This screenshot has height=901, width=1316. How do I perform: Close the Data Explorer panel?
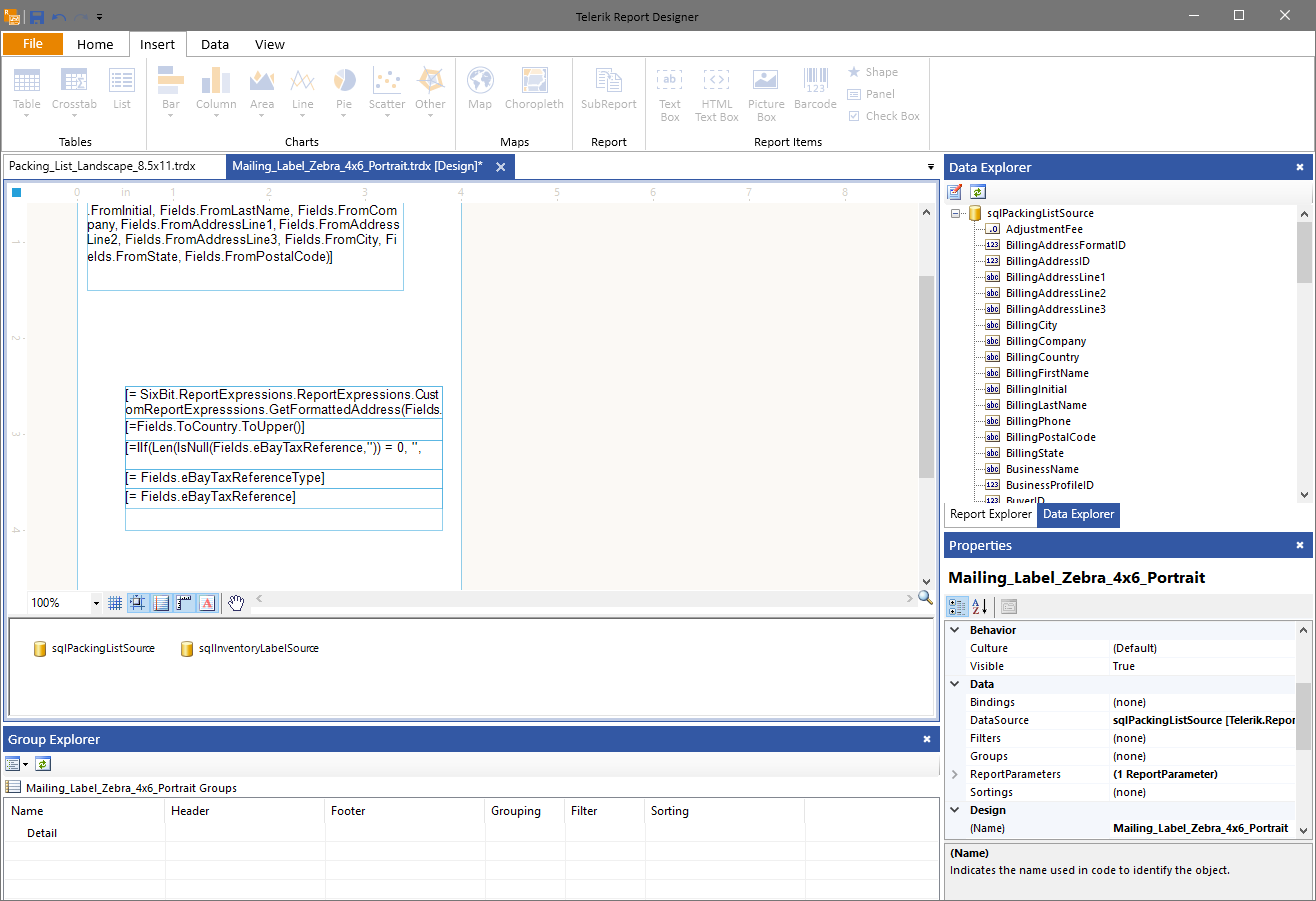pyautogui.click(x=1300, y=167)
